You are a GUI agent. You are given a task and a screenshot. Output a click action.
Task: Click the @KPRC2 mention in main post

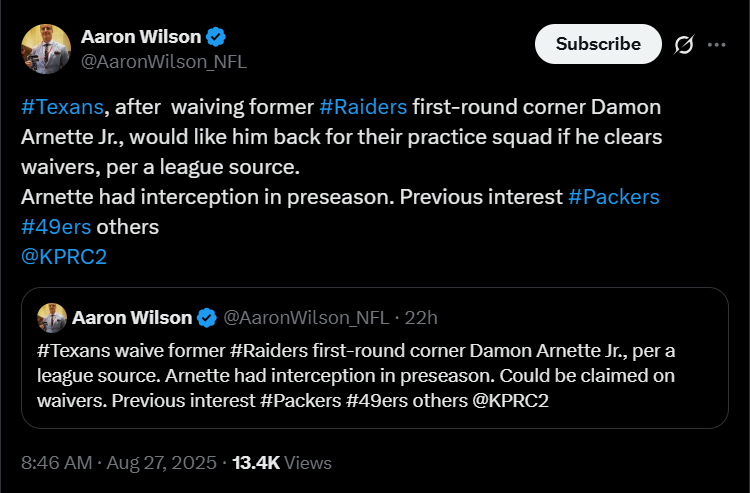pos(64,257)
